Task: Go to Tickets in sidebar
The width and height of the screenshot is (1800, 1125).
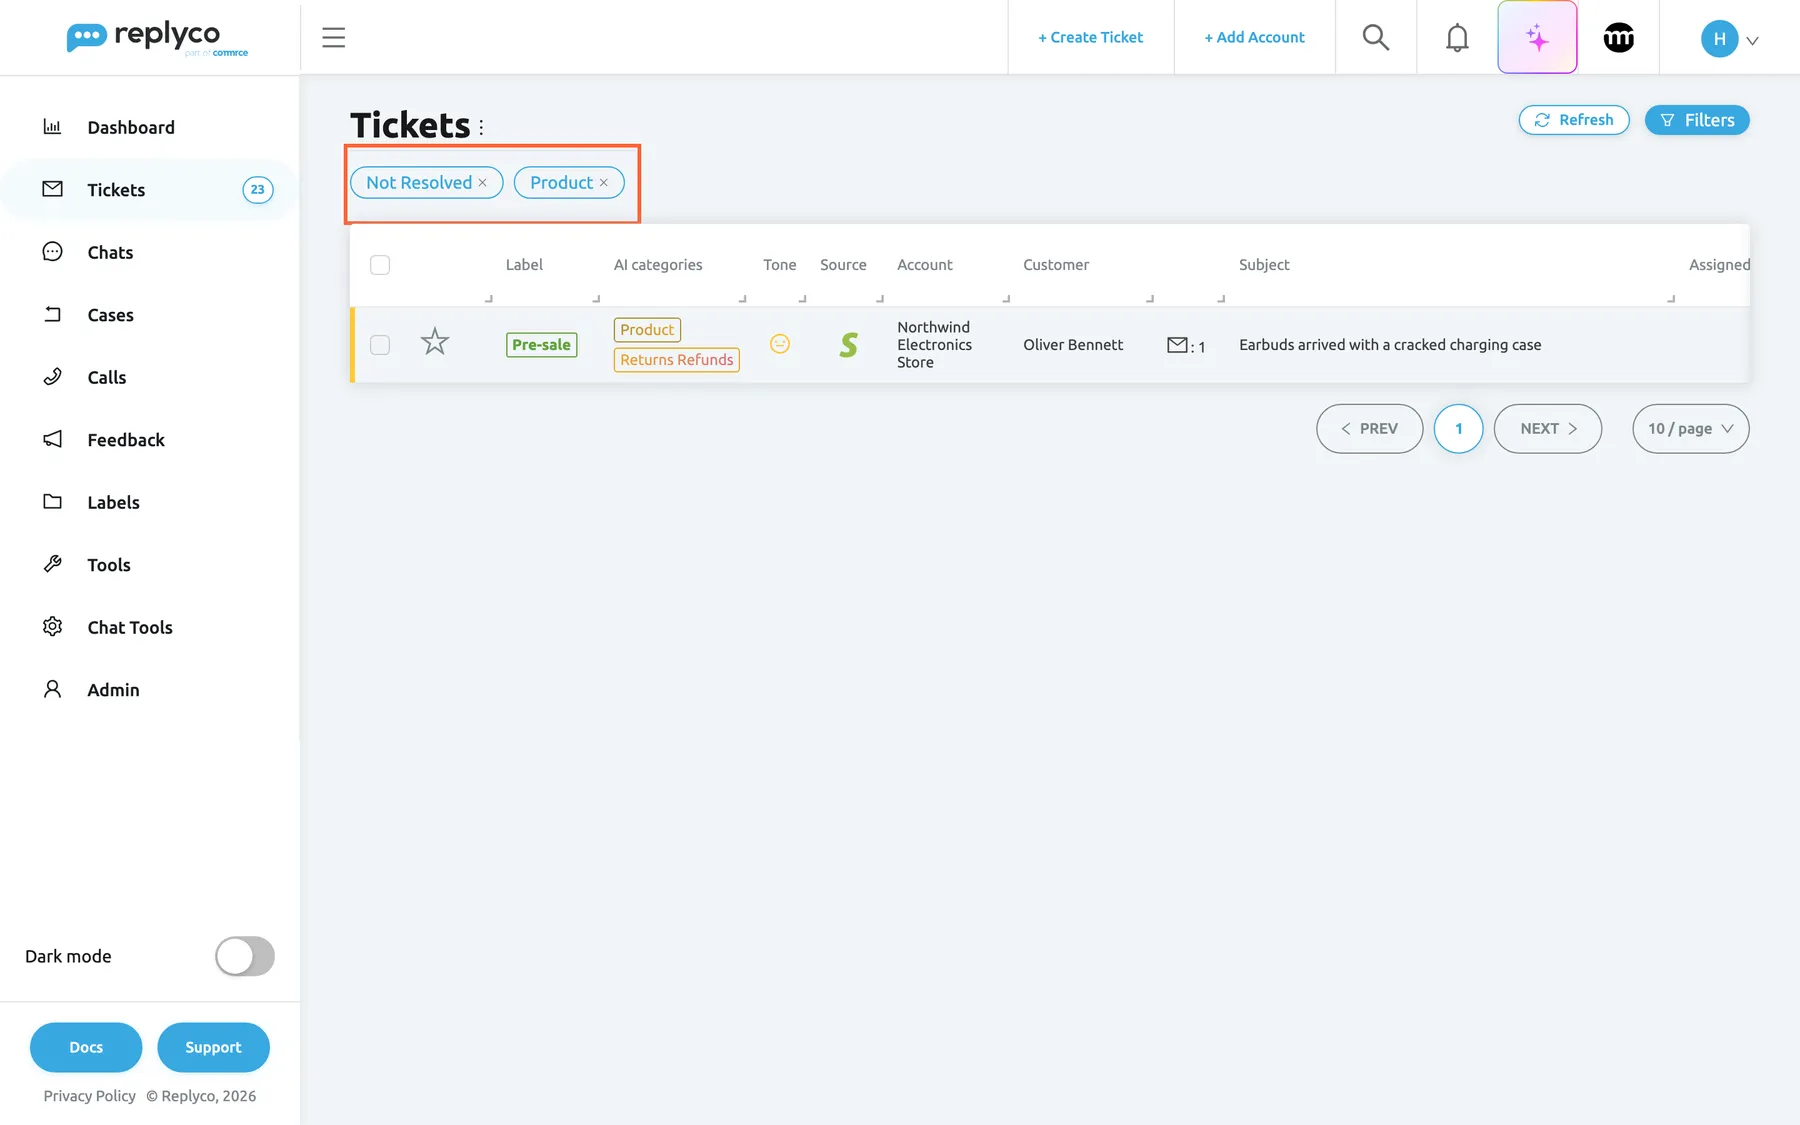Action: pos(116,190)
